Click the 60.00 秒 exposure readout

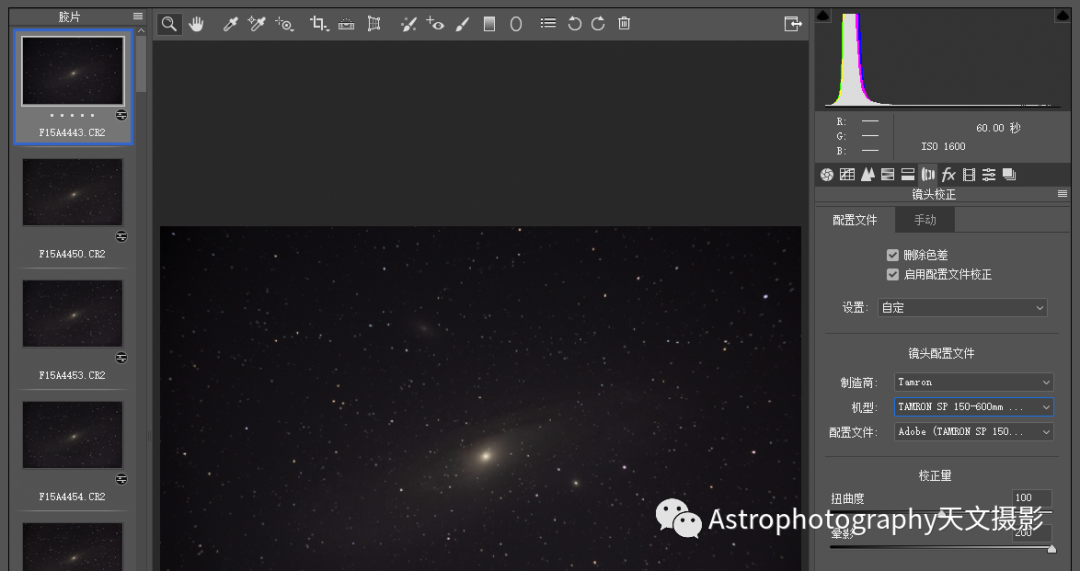tap(998, 128)
